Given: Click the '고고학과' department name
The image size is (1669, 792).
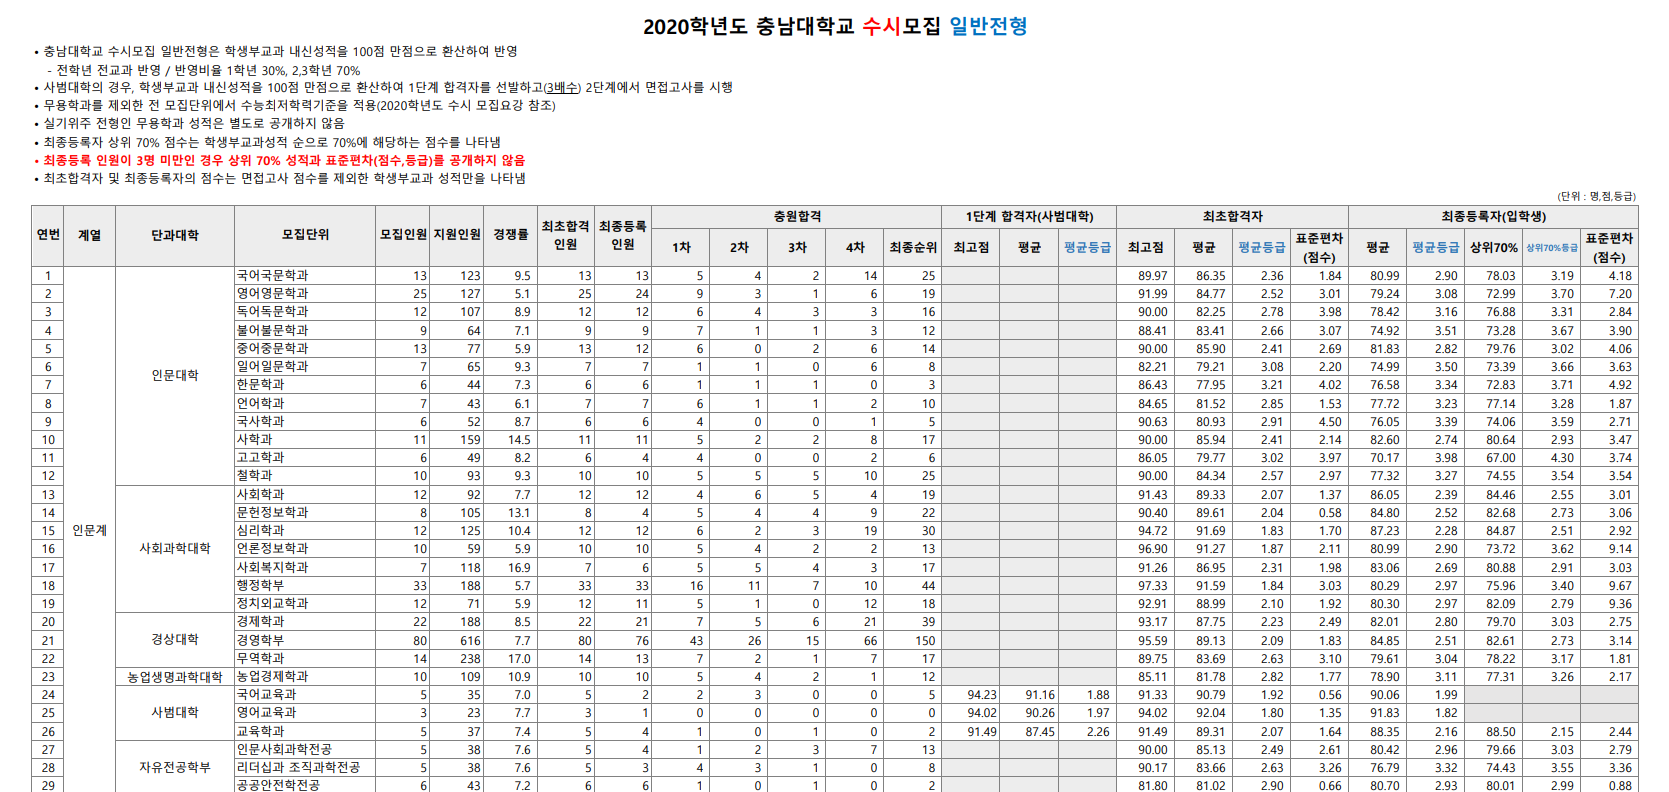Looking at the screenshot, I should point(260,457).
